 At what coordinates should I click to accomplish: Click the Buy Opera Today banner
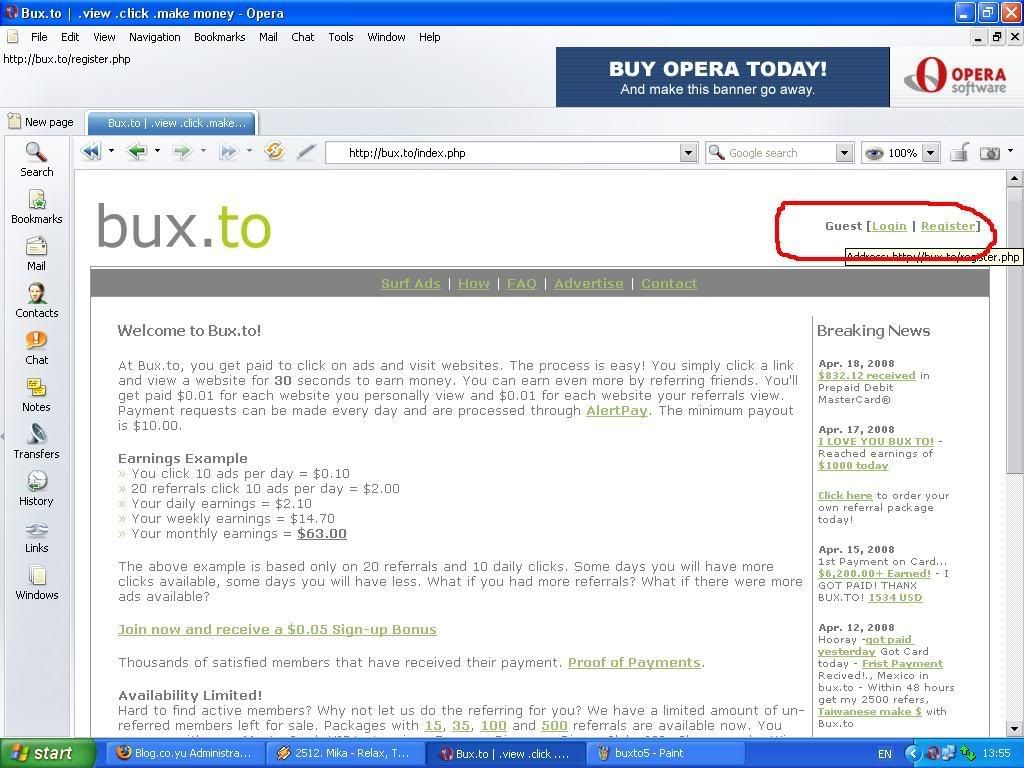pos(722,77)
